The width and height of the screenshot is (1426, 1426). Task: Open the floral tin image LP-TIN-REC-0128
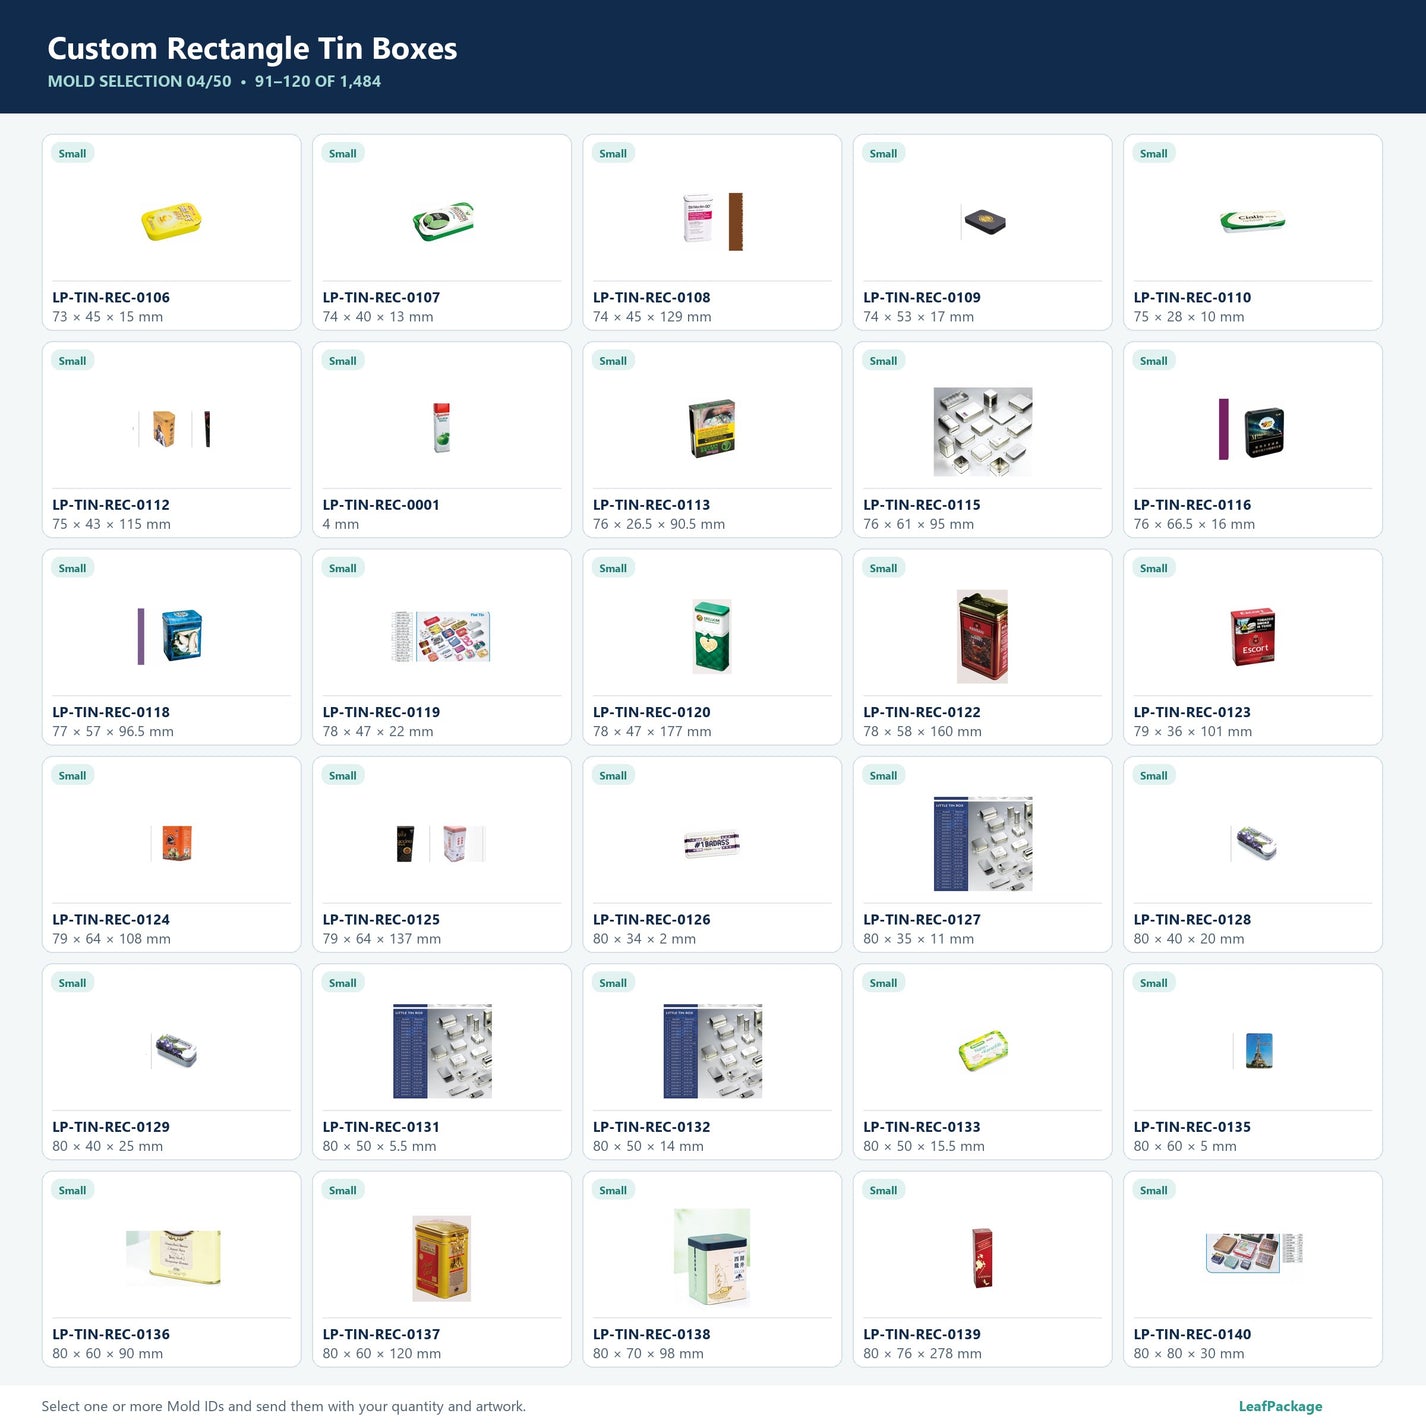(x=1253, y=843)
